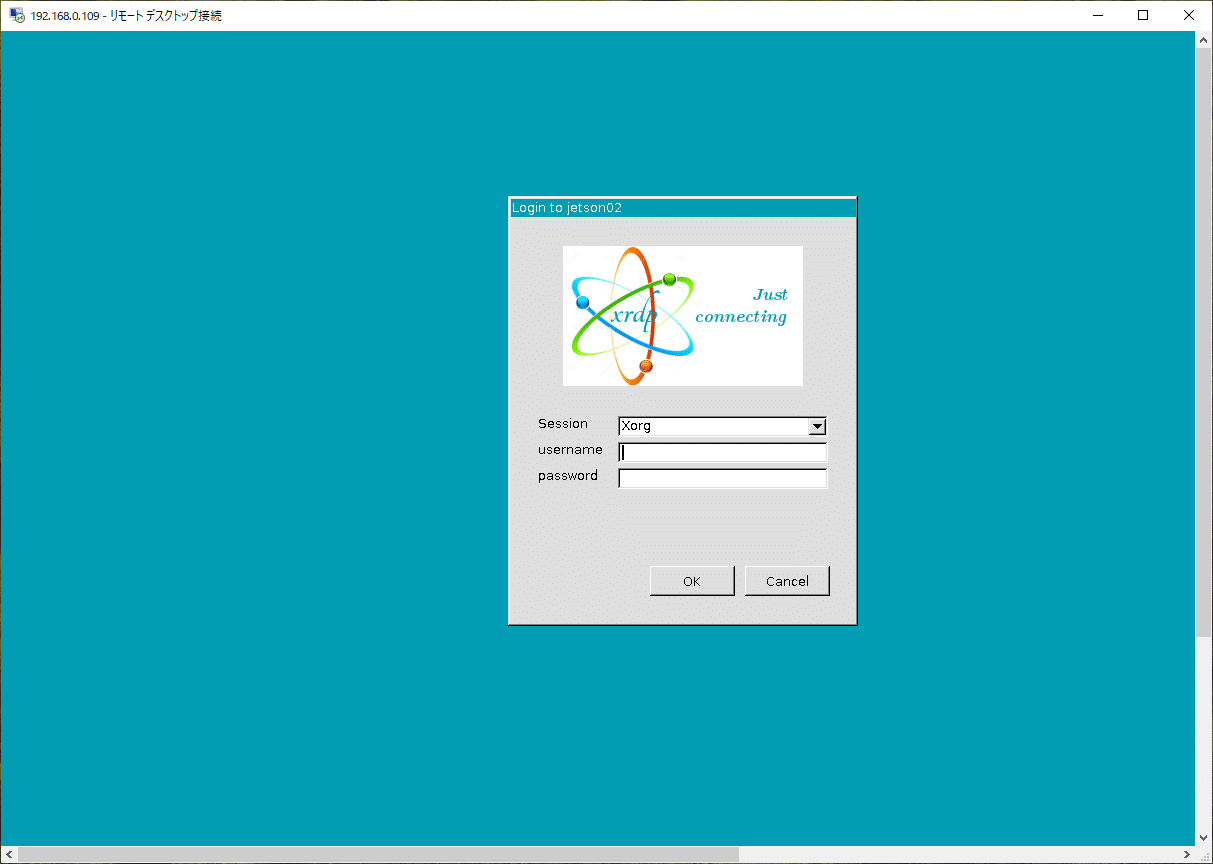Click the vertical scrollbar thumb
The image size is (1213, 864).
point(1204,340)
